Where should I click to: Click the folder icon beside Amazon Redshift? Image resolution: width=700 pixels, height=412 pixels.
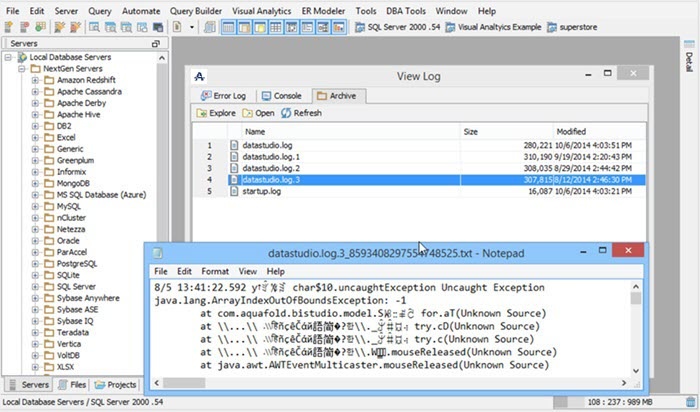point(49,80)
